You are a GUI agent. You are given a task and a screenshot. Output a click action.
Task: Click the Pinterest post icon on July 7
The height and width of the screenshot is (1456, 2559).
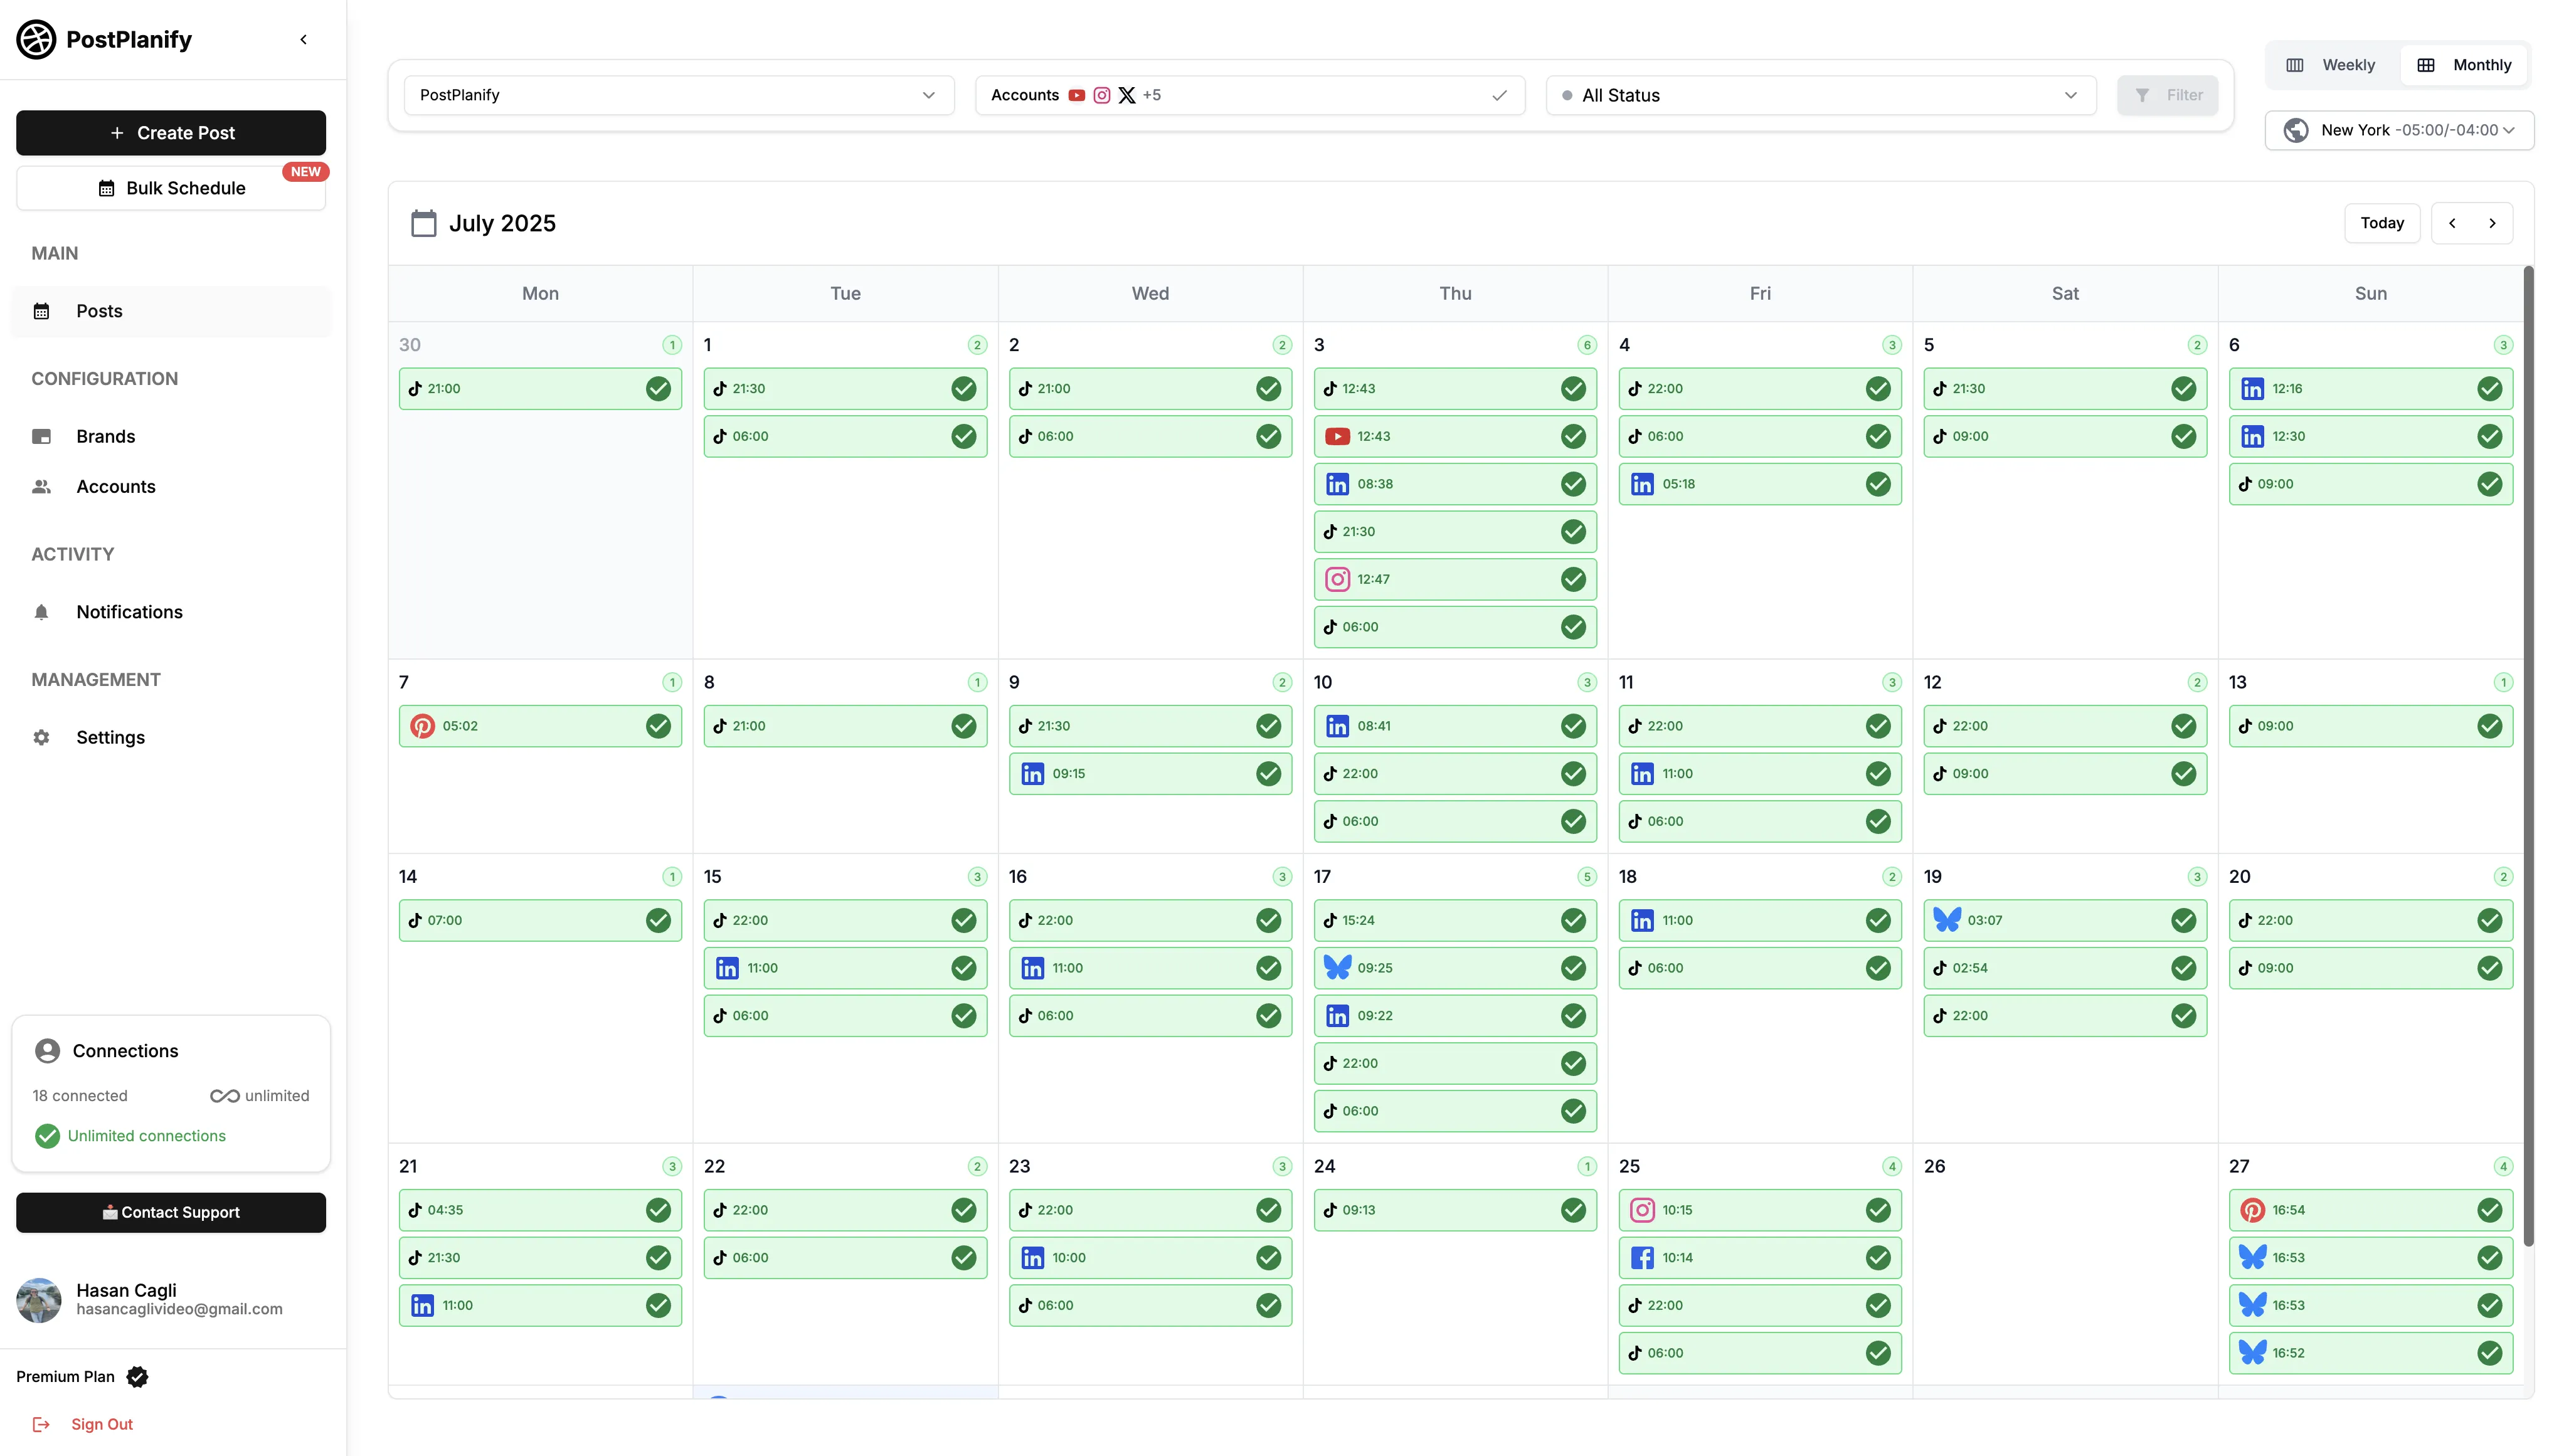click(422, 726)
